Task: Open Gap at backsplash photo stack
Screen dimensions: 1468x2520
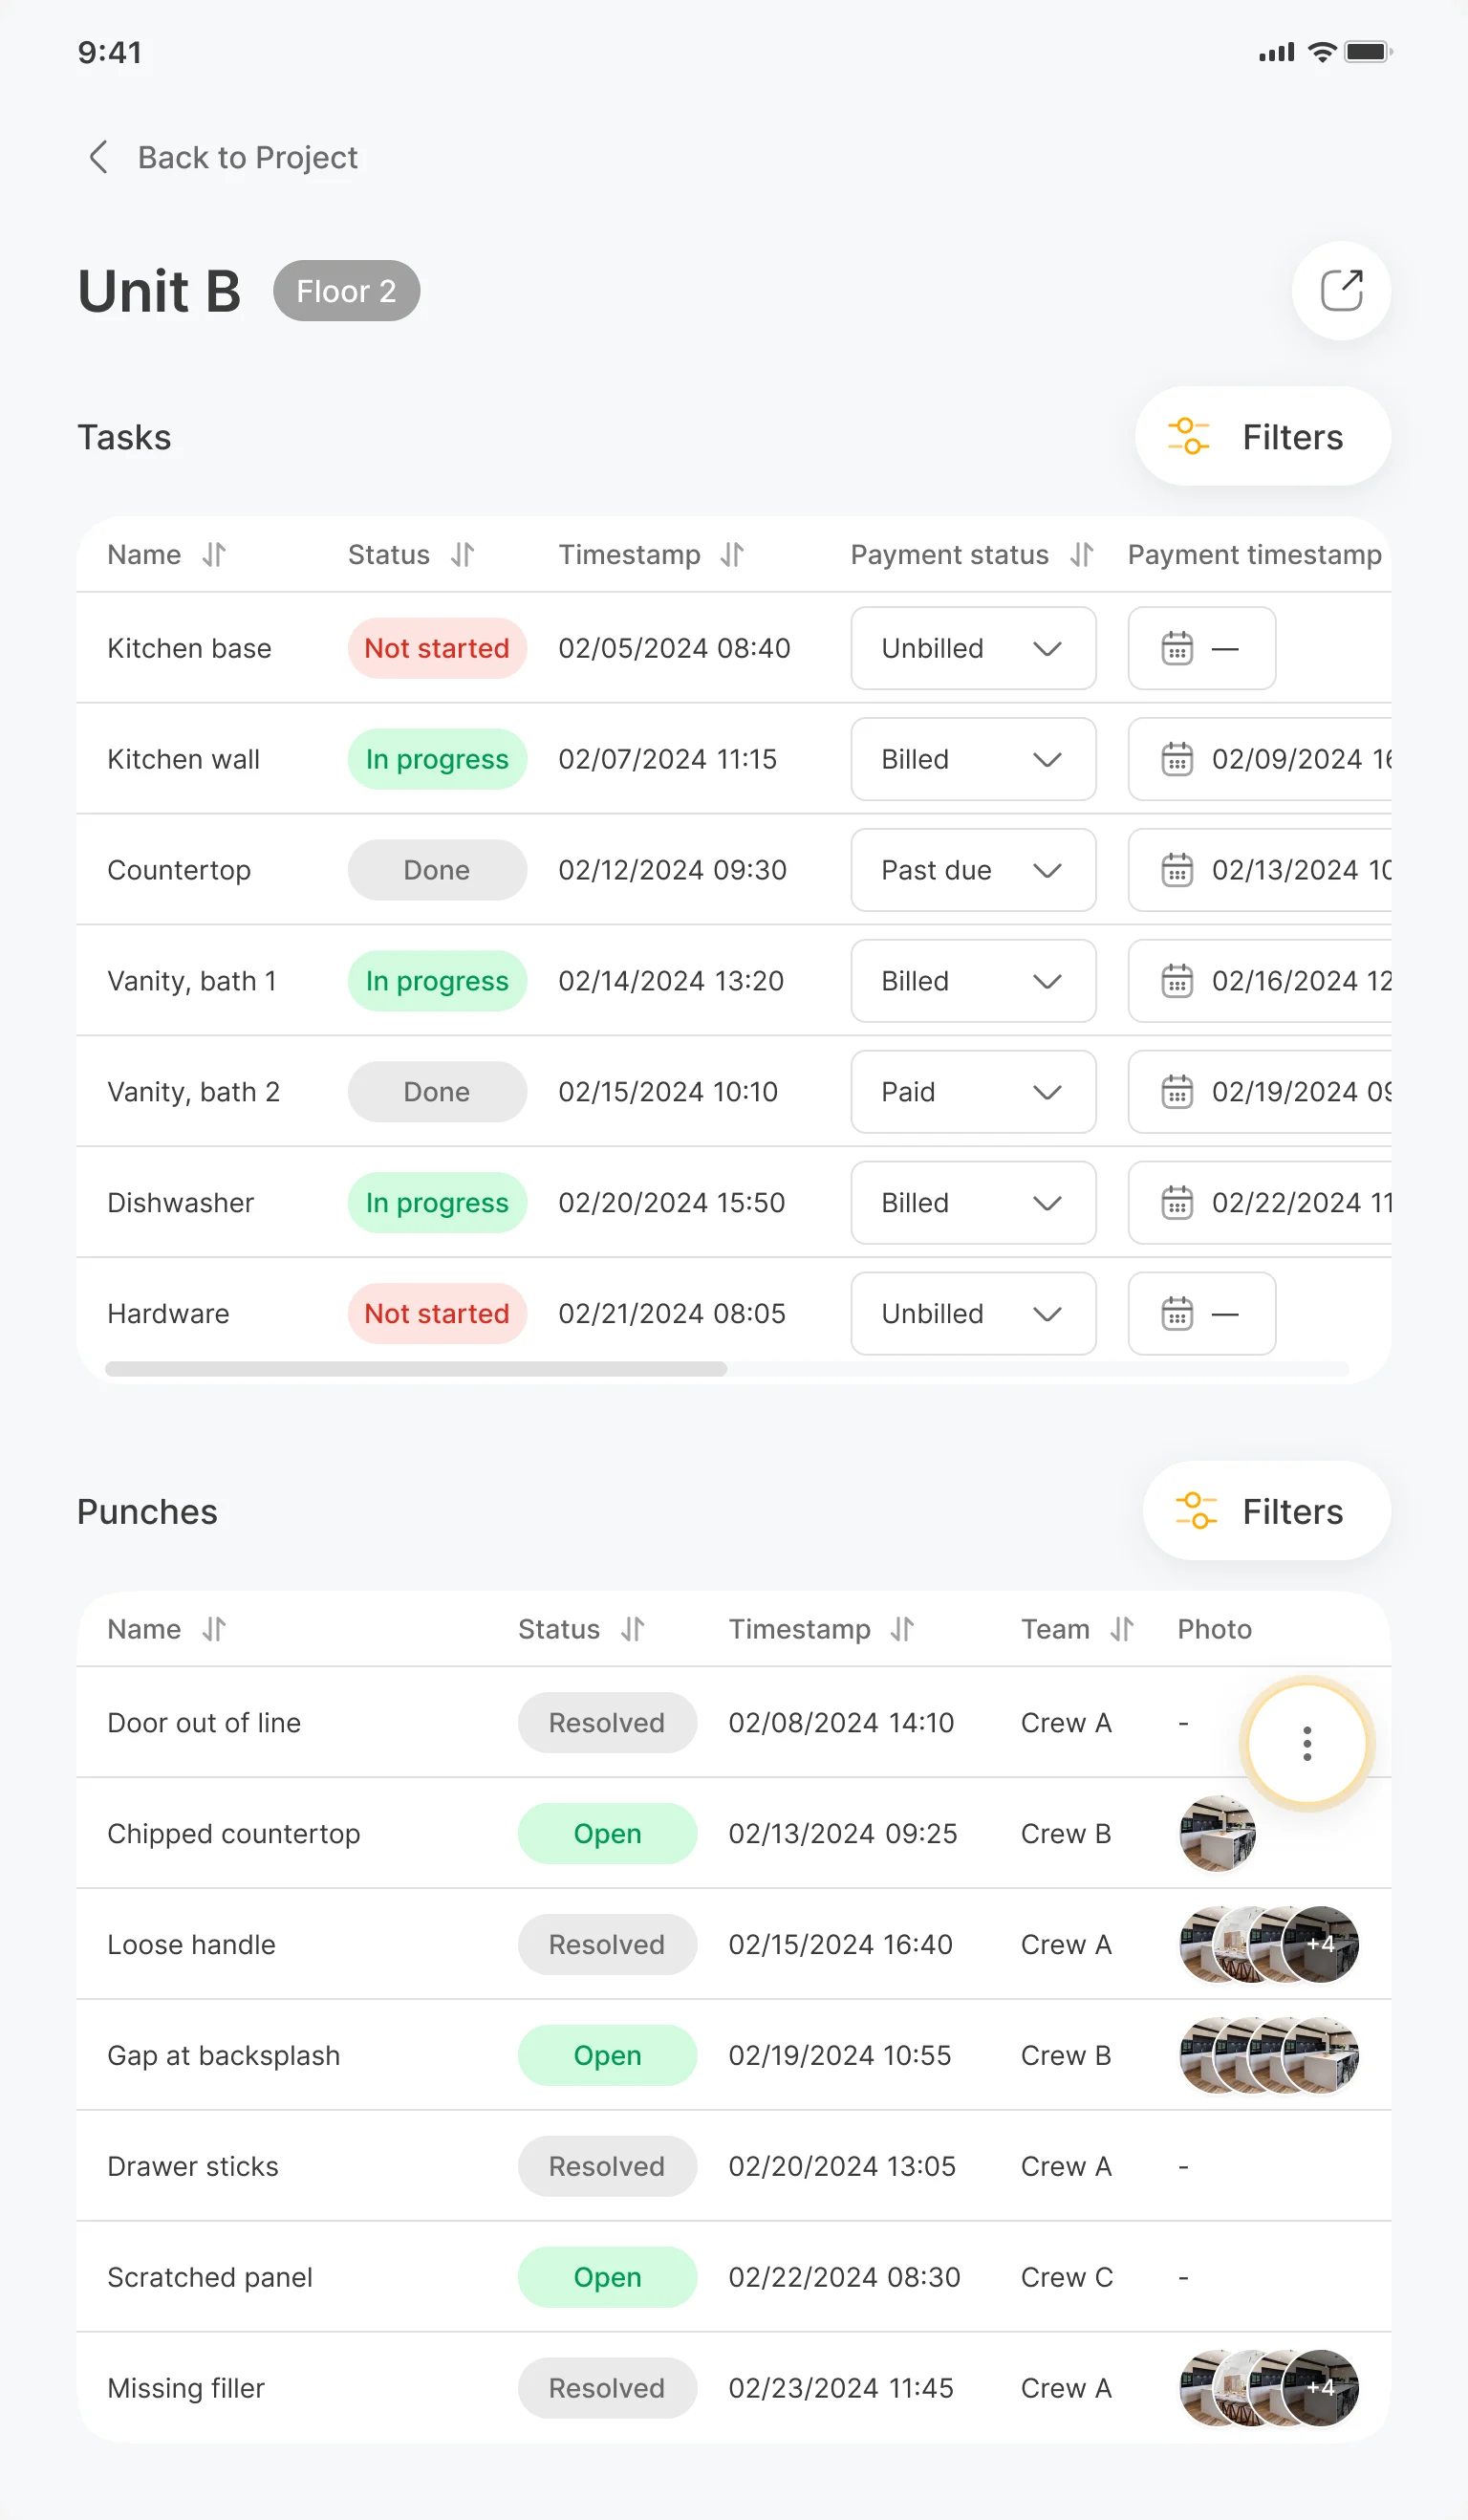Action: [x=1269, y=2055]
